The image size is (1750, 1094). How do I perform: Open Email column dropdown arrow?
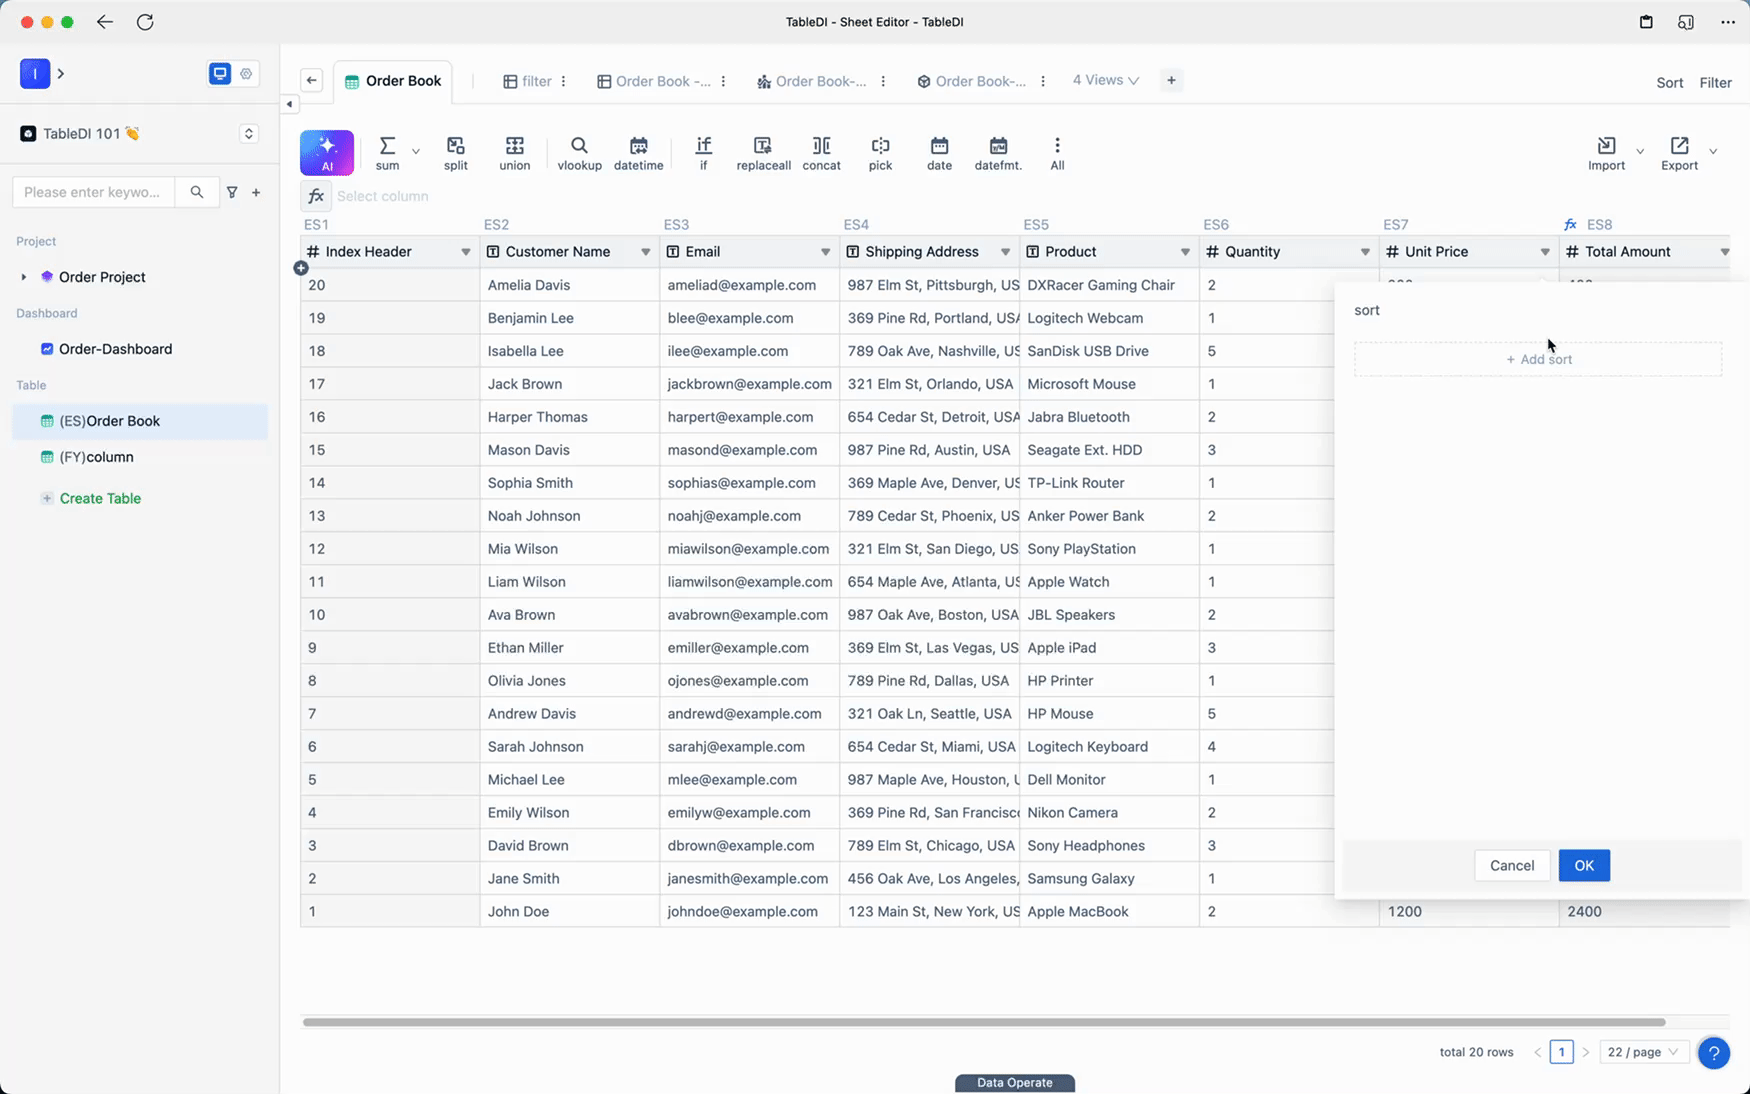click(x=825, y=252)
